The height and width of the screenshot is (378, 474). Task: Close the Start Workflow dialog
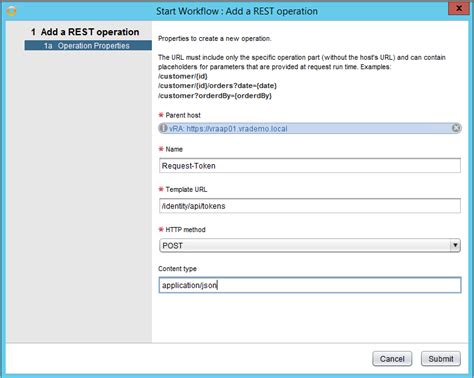[459, 8]
